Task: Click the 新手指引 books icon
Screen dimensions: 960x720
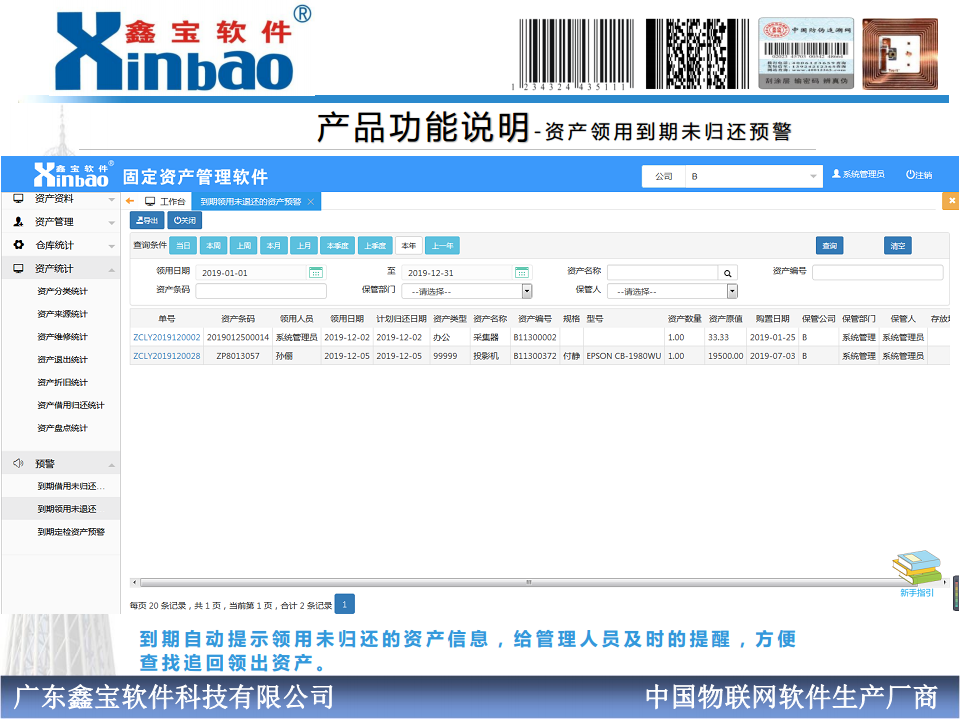Action: click(x=917, y=568)
